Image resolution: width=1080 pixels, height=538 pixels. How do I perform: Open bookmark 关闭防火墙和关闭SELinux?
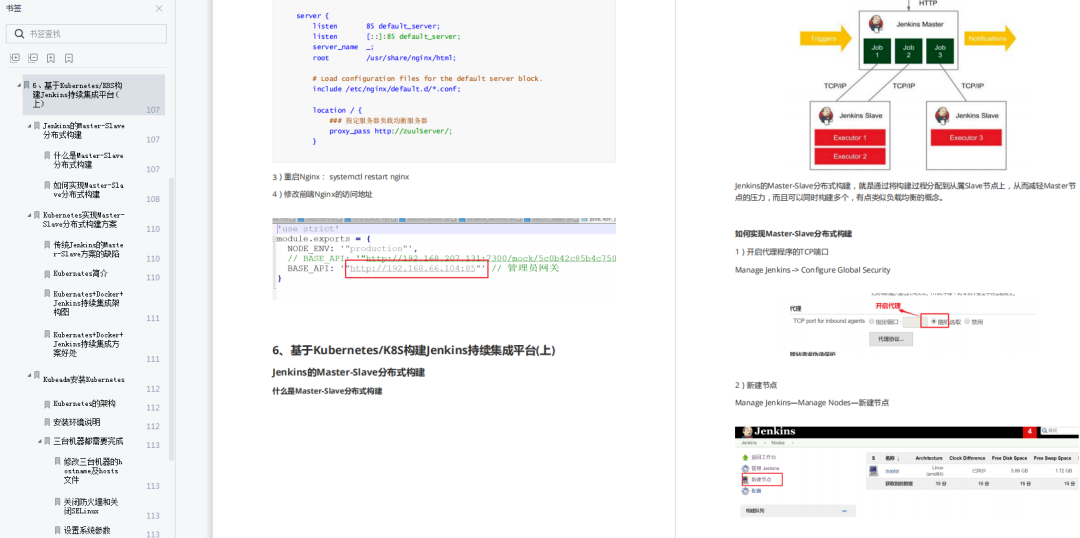pyautogui.click(x=92, y=506)
